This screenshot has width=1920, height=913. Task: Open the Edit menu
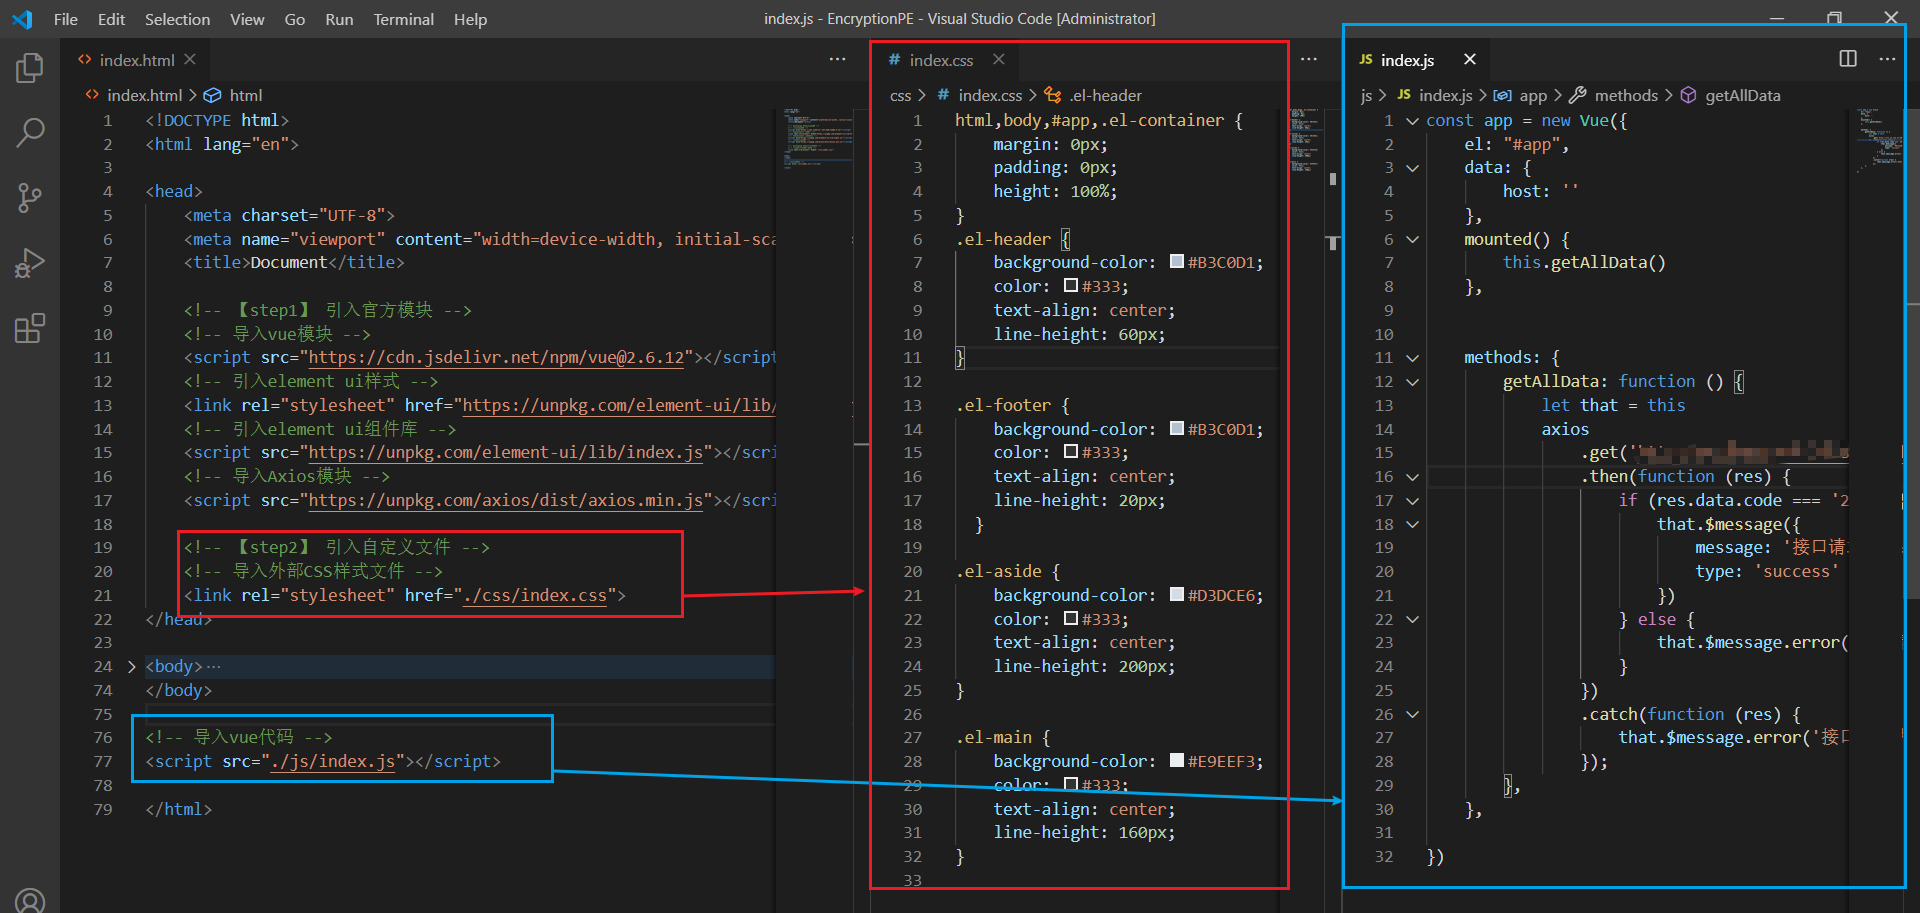point(111,19)
